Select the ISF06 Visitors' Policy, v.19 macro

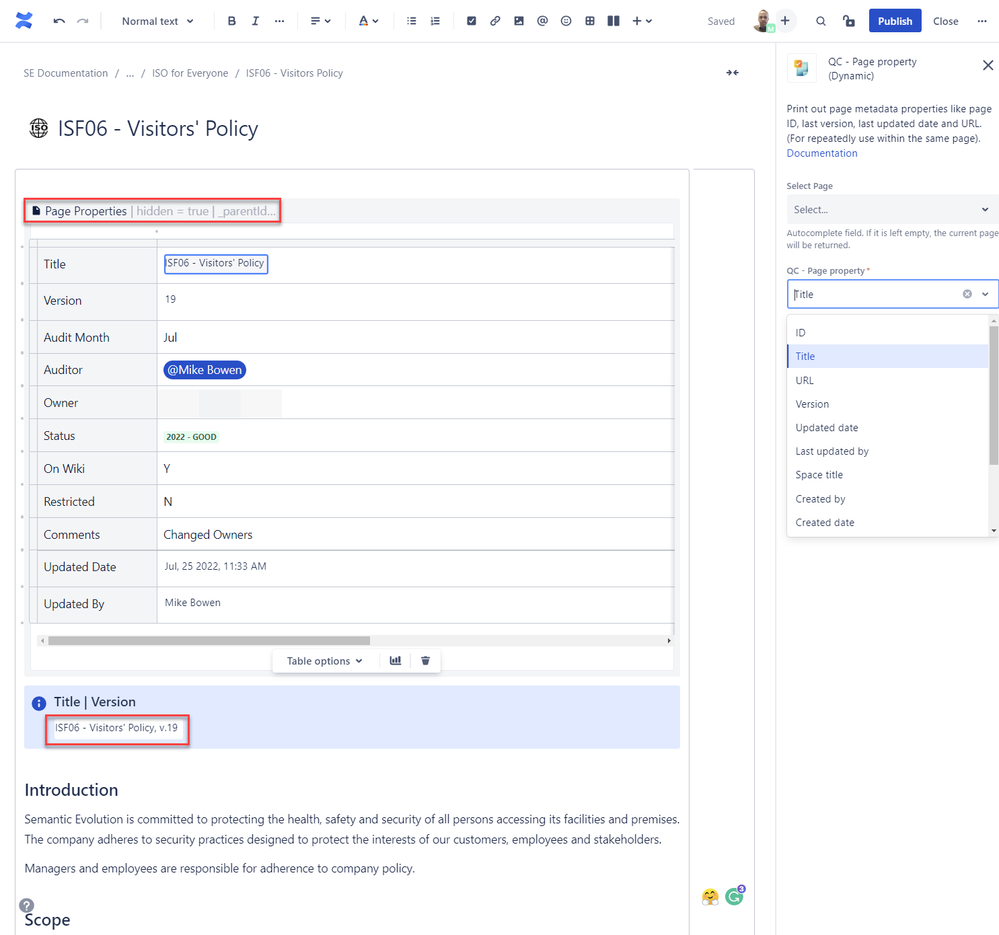coord(117,728)
